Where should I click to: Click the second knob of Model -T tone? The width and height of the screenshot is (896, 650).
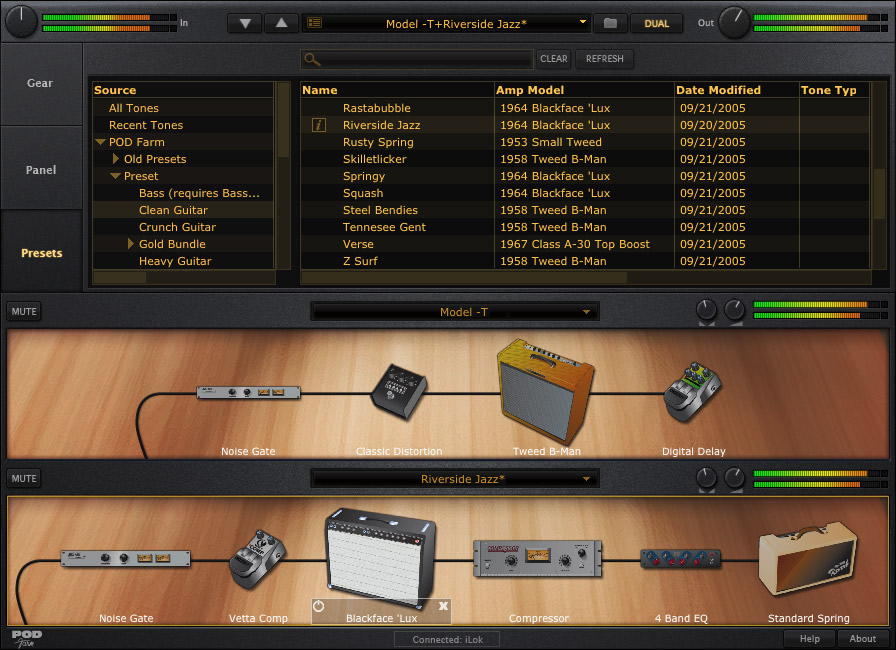[734, 310]
